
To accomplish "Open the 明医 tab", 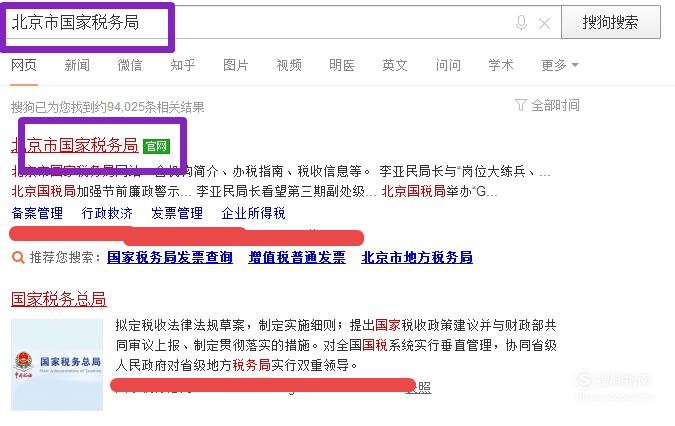I will (x=342, y=65).
